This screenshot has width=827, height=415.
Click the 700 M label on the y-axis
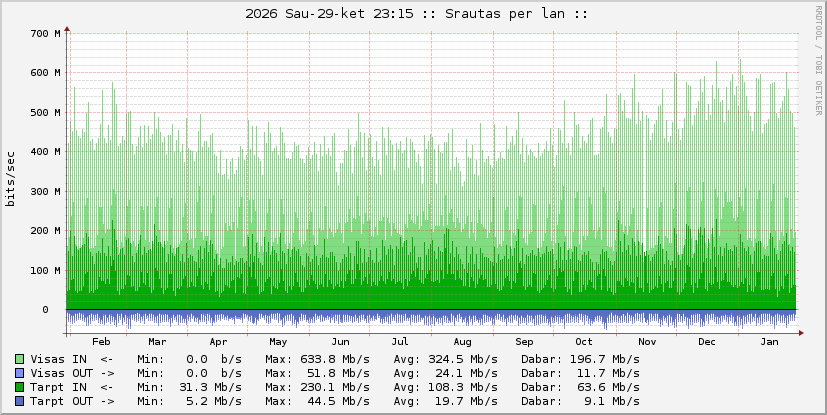(x=45, y=34)
